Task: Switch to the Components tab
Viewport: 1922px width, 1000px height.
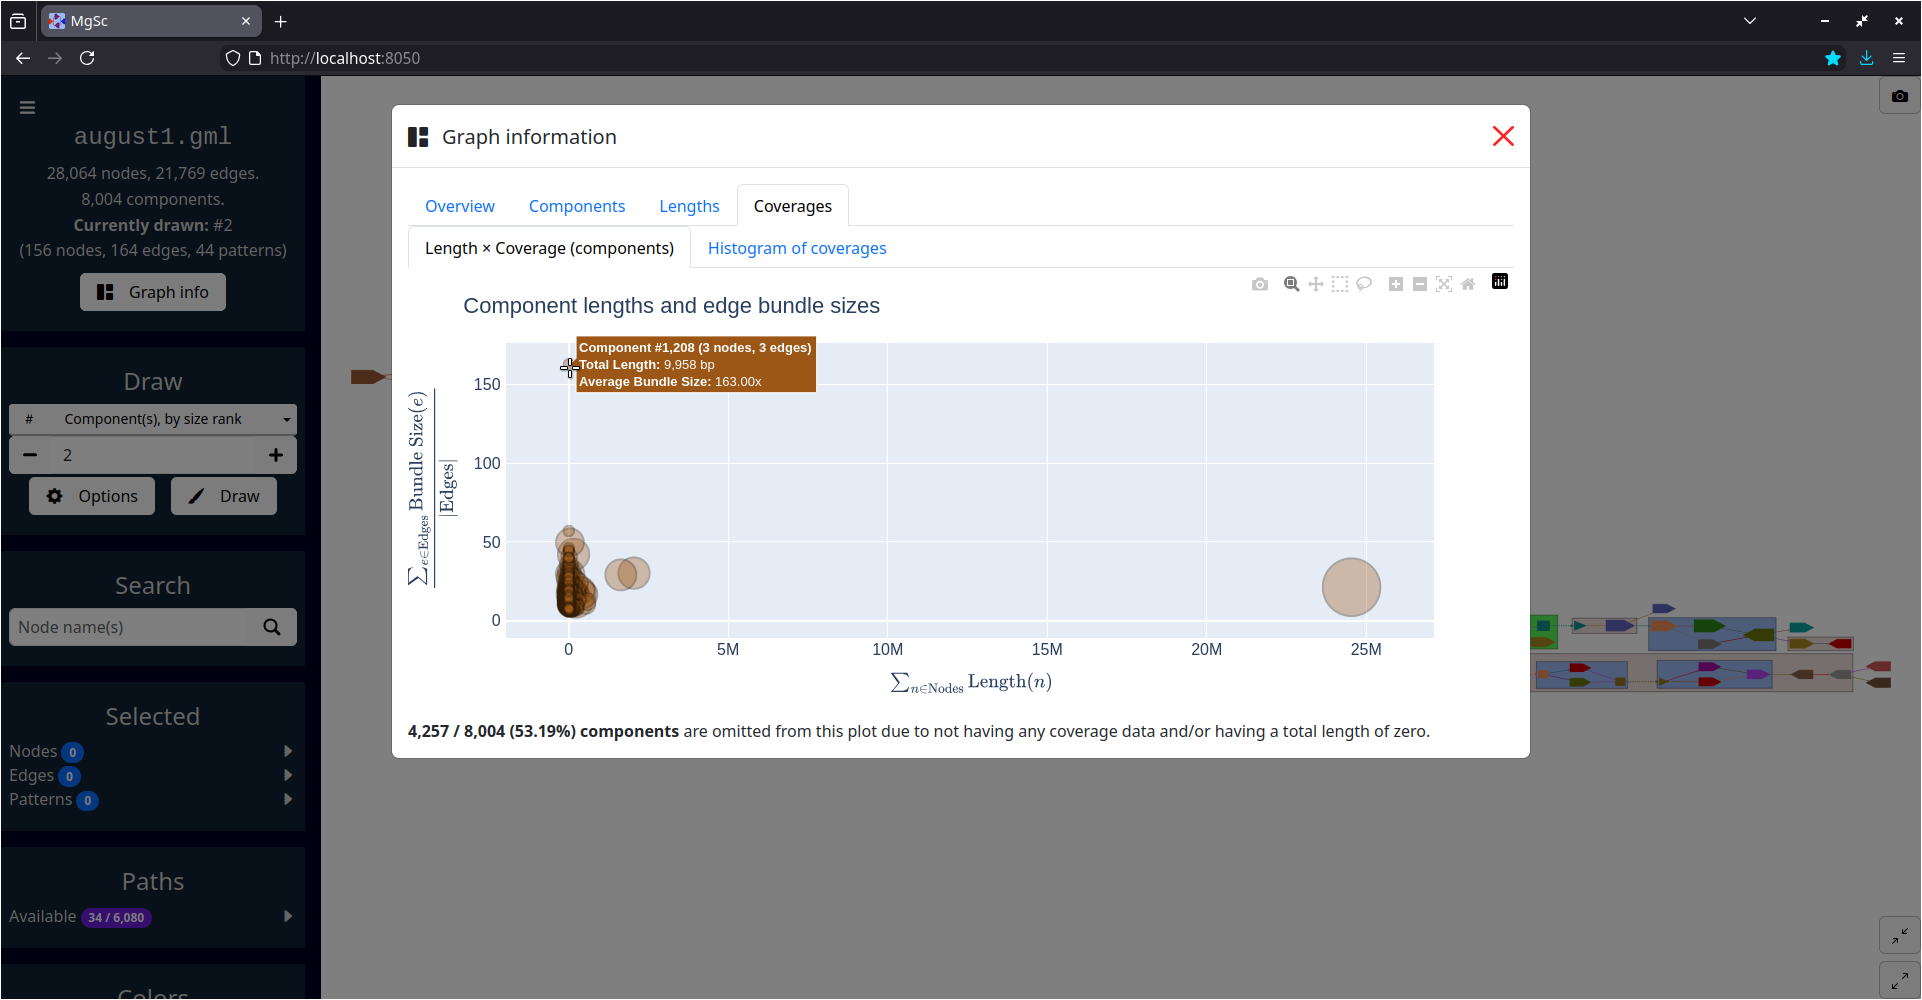Action: 577,206
